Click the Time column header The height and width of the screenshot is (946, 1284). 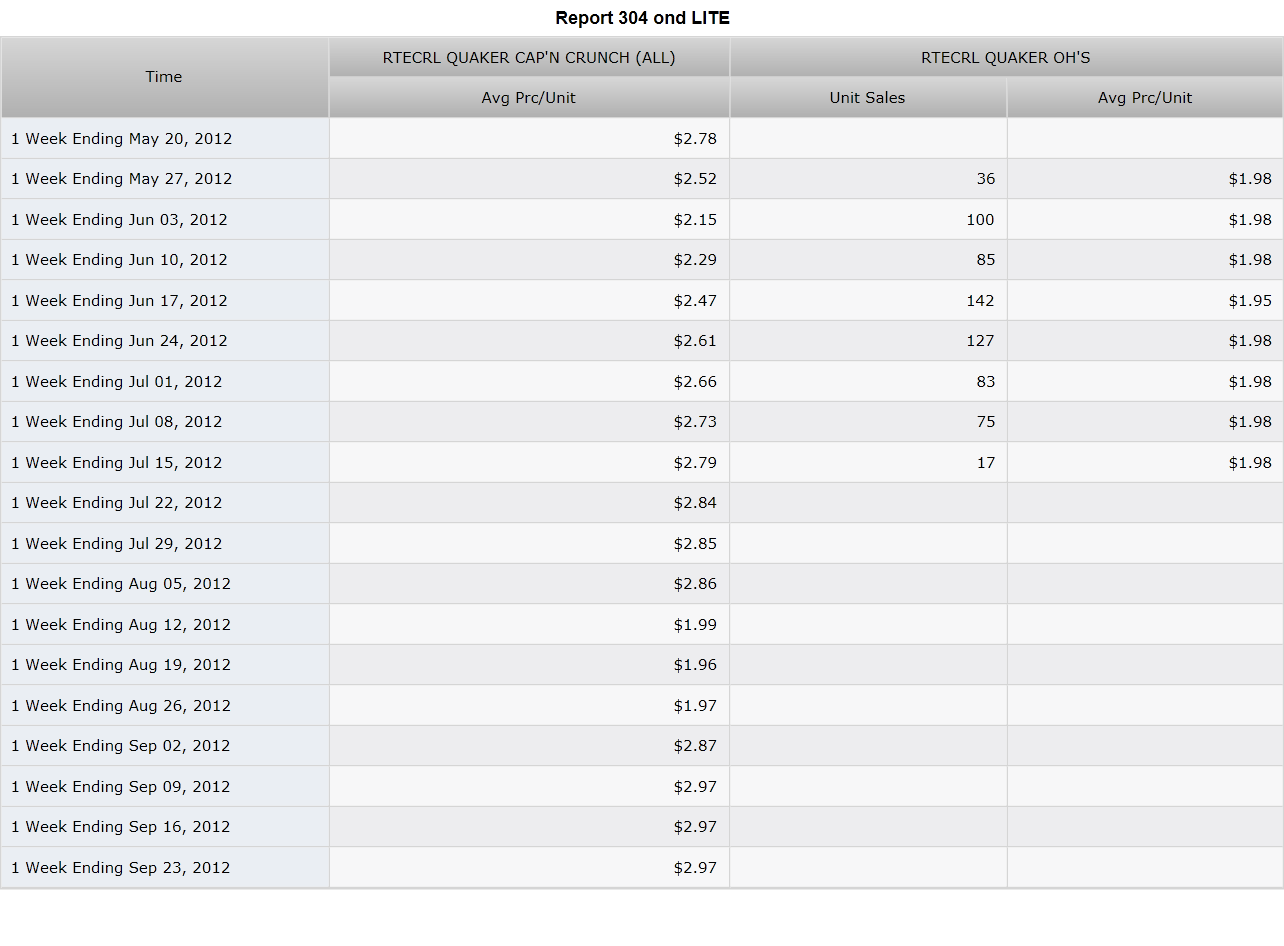[165, 77]
